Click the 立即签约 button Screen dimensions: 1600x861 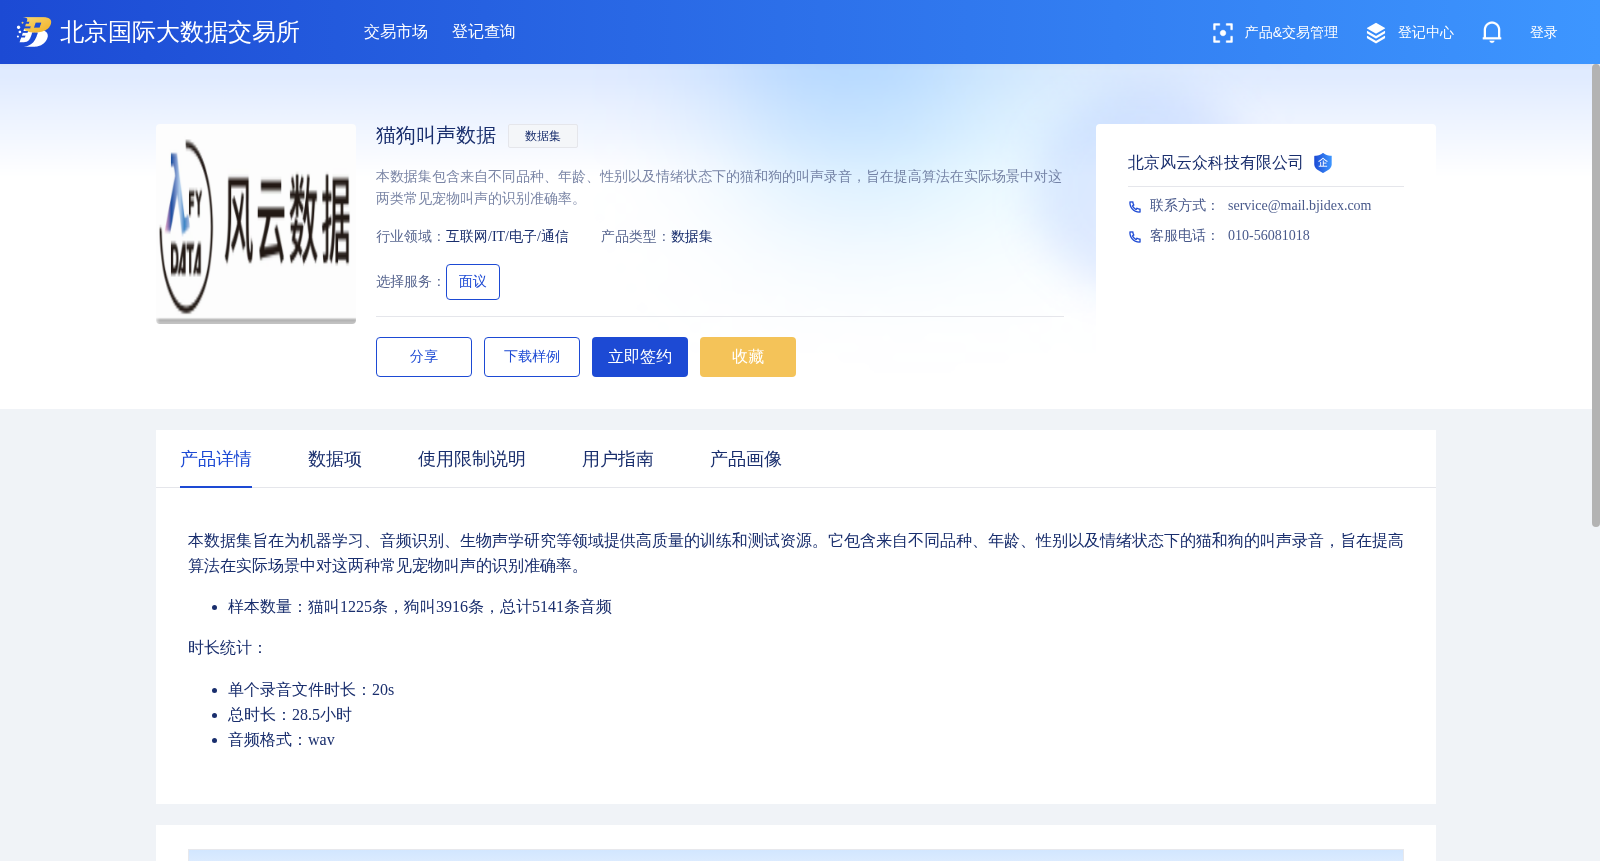click(x=640, y=357)
